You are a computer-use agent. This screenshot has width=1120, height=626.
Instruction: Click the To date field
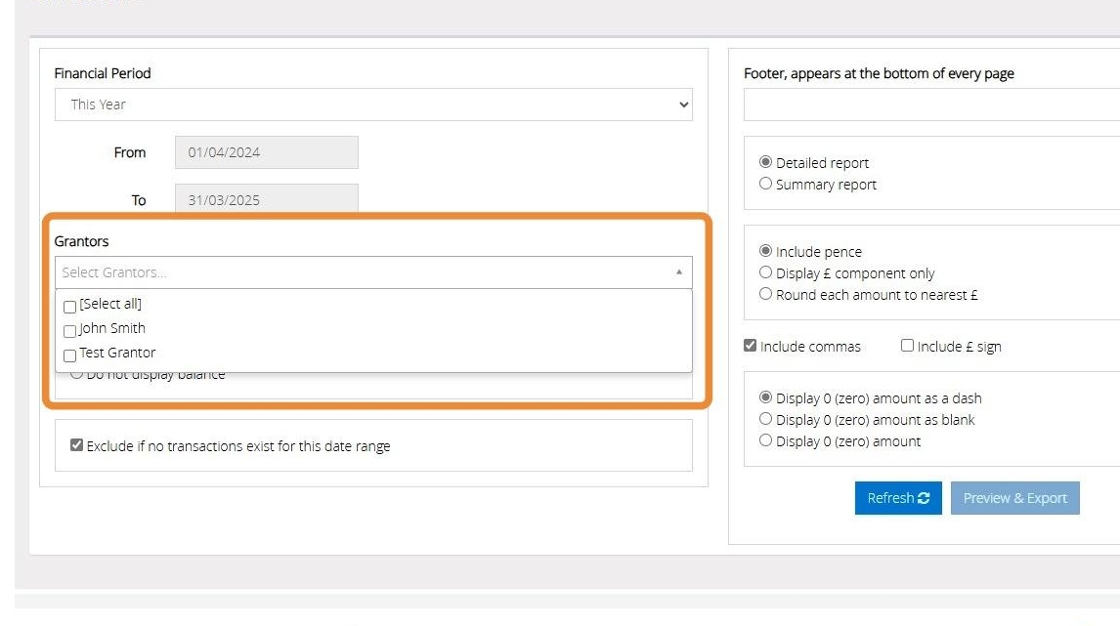(266, 200)
